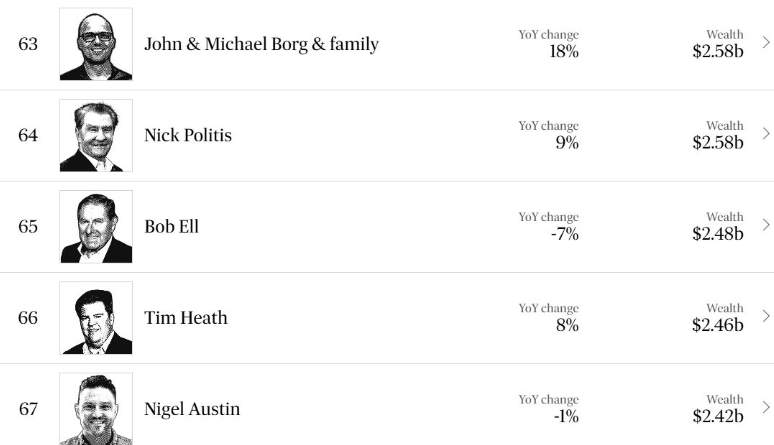Image resolution: width=774 pixels, height=445 pixels.
Task: Open John & Michael Borg & family name link
Action: [x=261, y=44]
